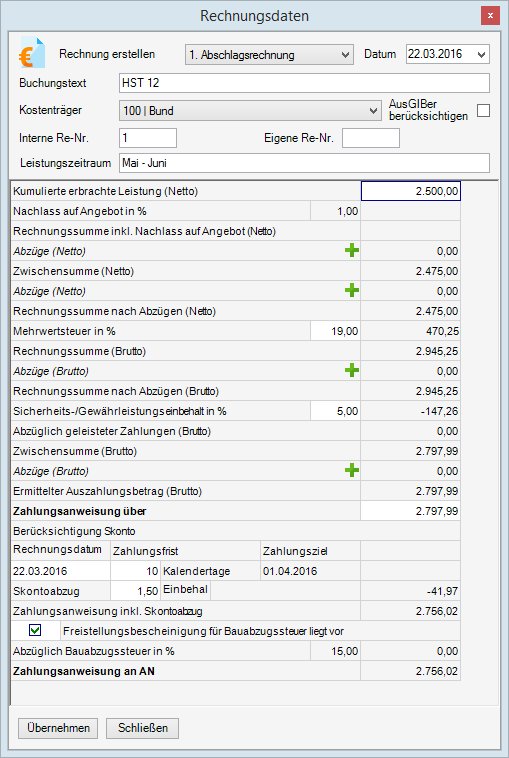Edit Sicherheitseinbehalt percent field 5,00
Viewport: 509px width, 758px height.
[x=335, y=411]
